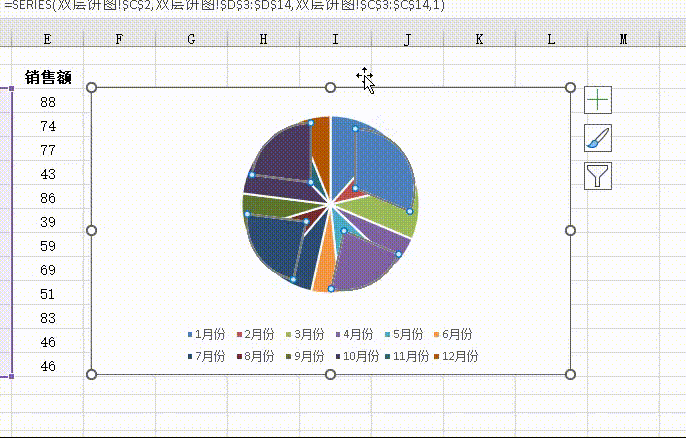Select the left-middle chart resize handle
This screenshot has height=438, width=686.
click(x=91, y=231)
